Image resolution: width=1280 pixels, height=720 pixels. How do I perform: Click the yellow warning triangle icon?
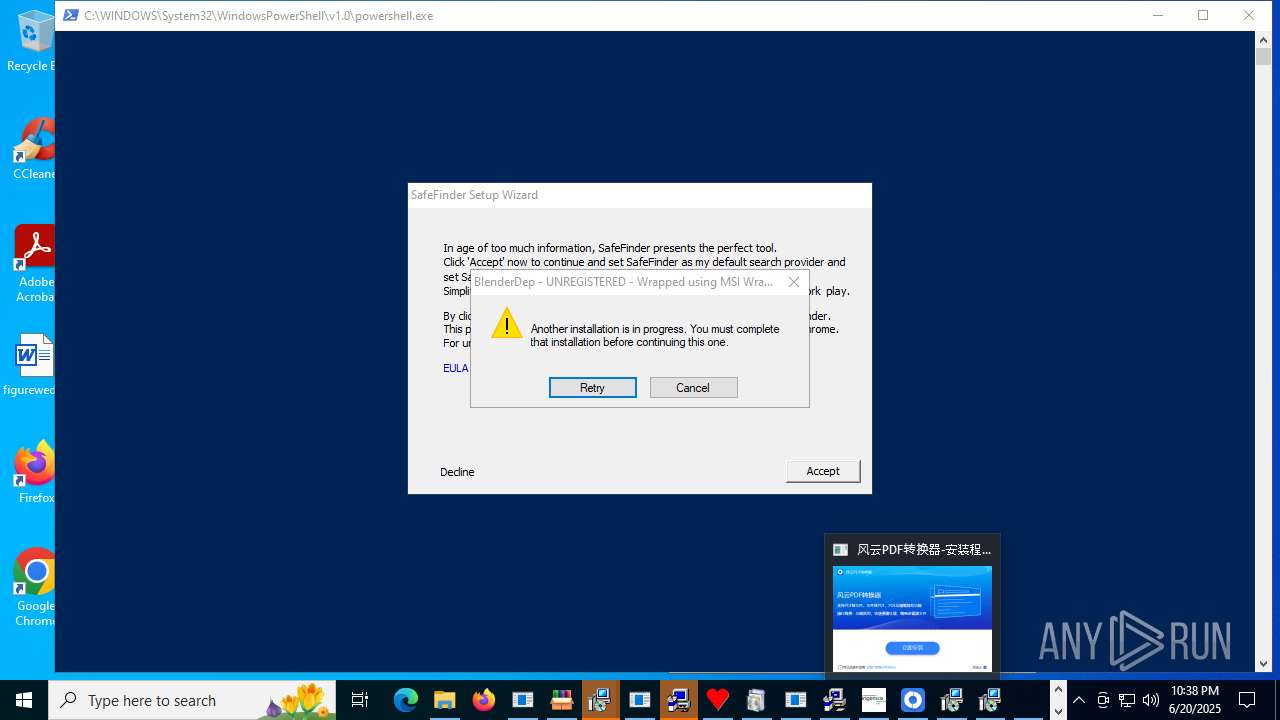tap(507, 323)
